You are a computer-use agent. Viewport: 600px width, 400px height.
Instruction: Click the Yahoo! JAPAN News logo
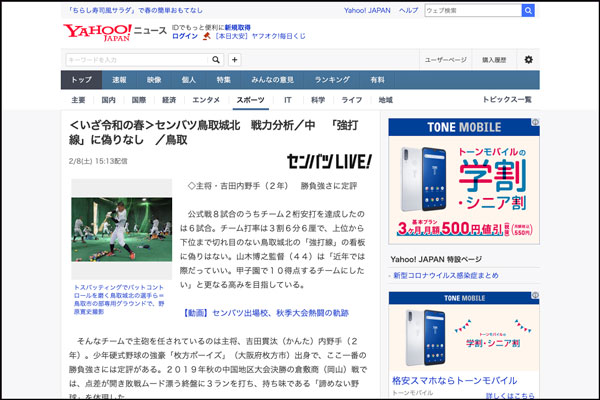point(102,31)
